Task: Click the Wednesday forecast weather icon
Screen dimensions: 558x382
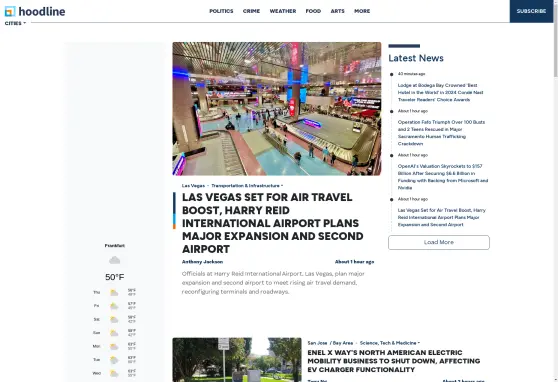Action: click(x=114, y=373)
